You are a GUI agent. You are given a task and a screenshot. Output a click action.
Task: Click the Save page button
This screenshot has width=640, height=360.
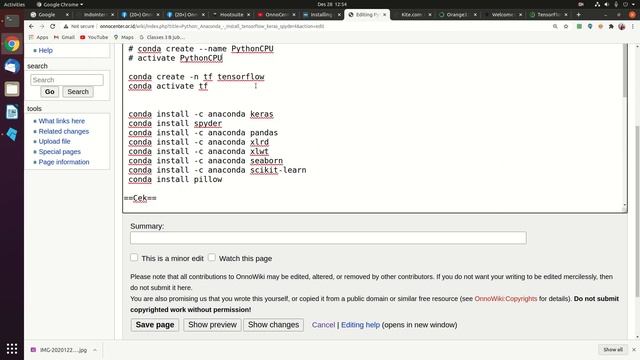(x=155, y=325)
